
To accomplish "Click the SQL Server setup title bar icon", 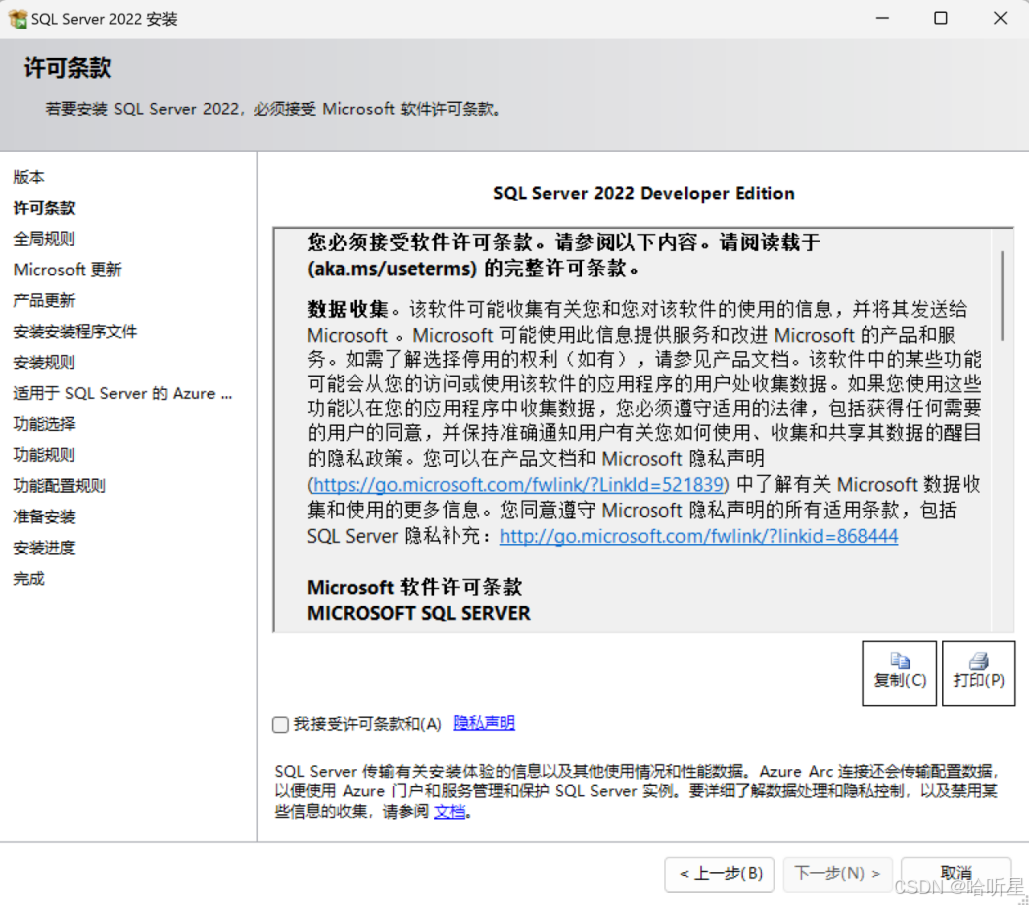I will pos(18,19).
